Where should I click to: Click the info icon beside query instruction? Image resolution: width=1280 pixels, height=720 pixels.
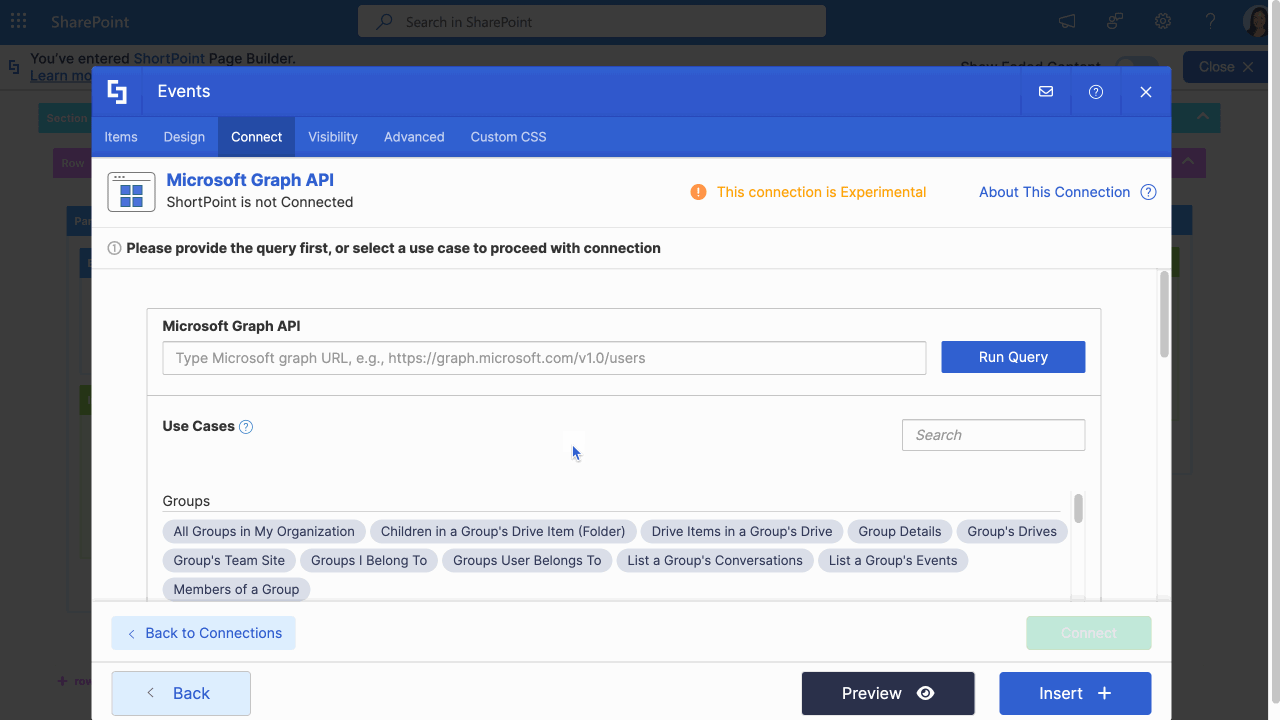[114, 248]
